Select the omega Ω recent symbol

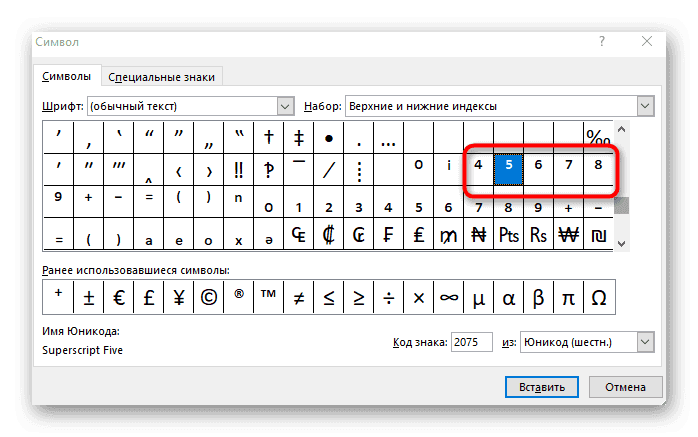(x=599, y=297)
